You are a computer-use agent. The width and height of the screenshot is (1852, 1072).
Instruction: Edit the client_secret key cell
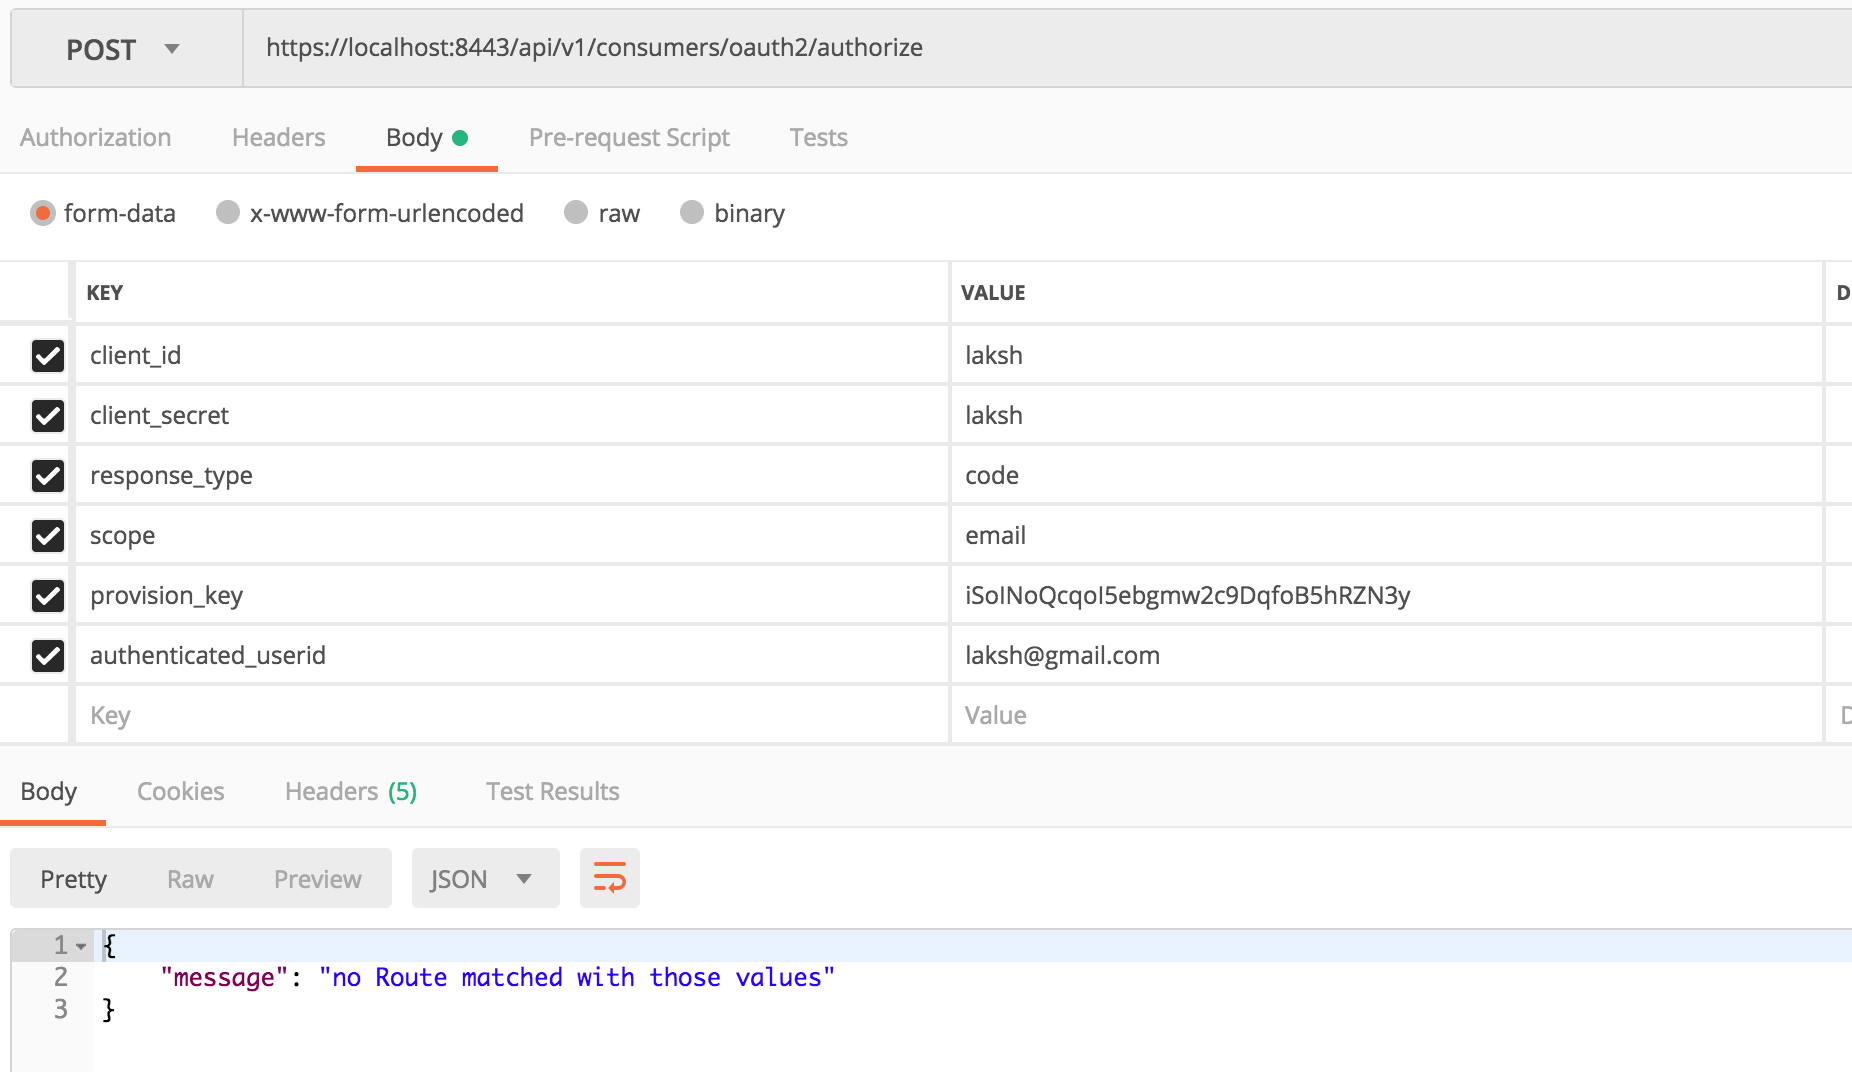(511, 415)
